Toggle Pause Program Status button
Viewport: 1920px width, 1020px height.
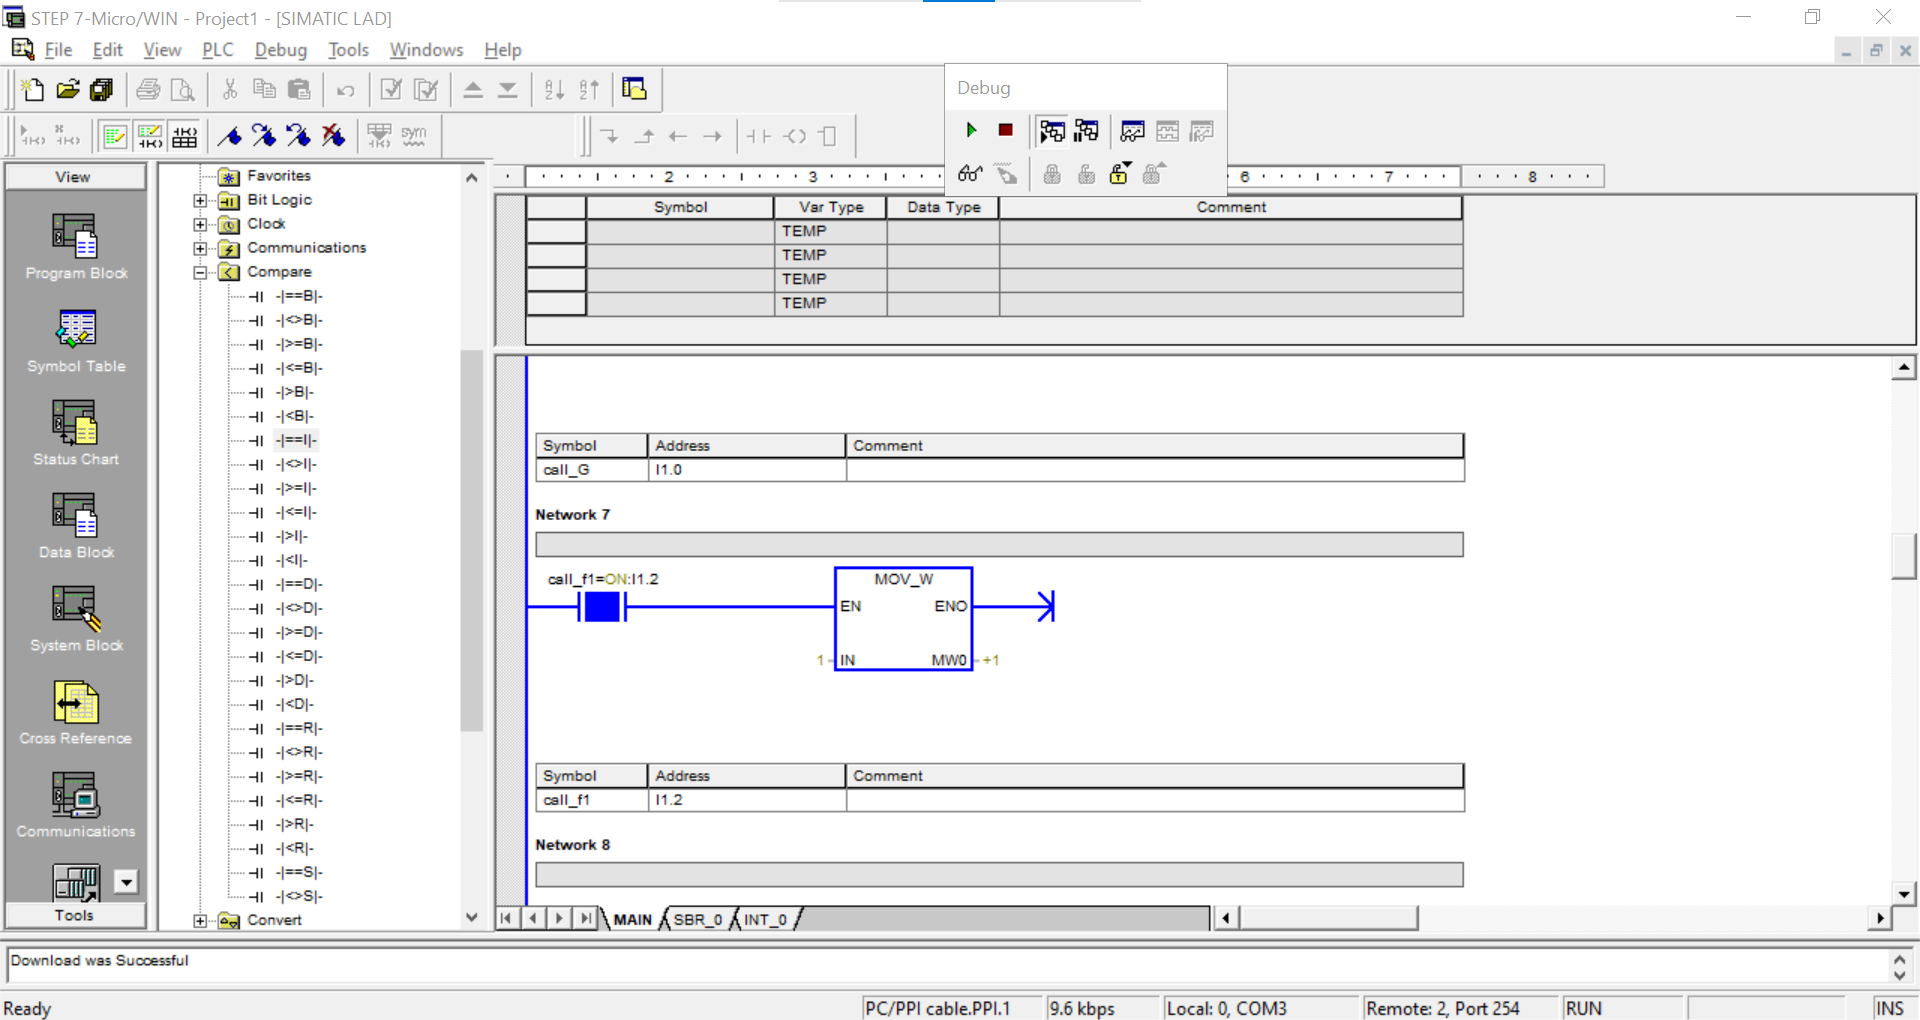(x=1086, y=131)
